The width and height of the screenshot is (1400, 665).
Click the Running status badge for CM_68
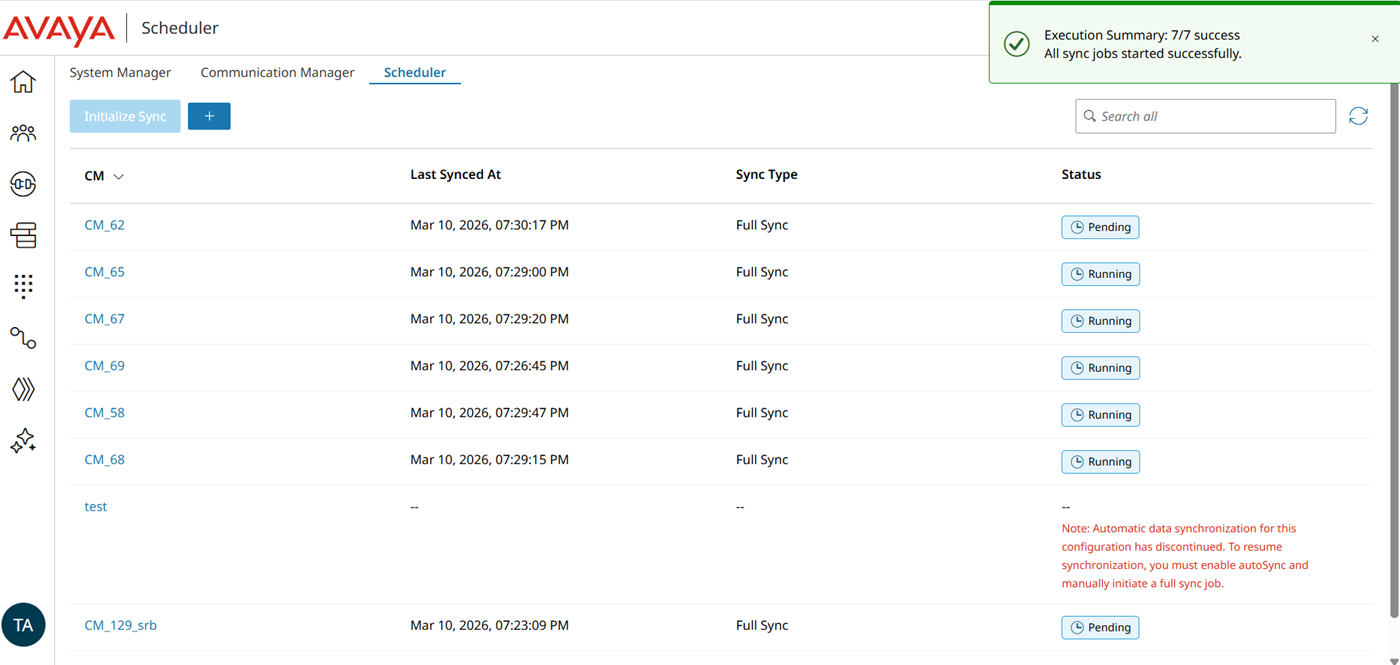(x=1100, y=462)
